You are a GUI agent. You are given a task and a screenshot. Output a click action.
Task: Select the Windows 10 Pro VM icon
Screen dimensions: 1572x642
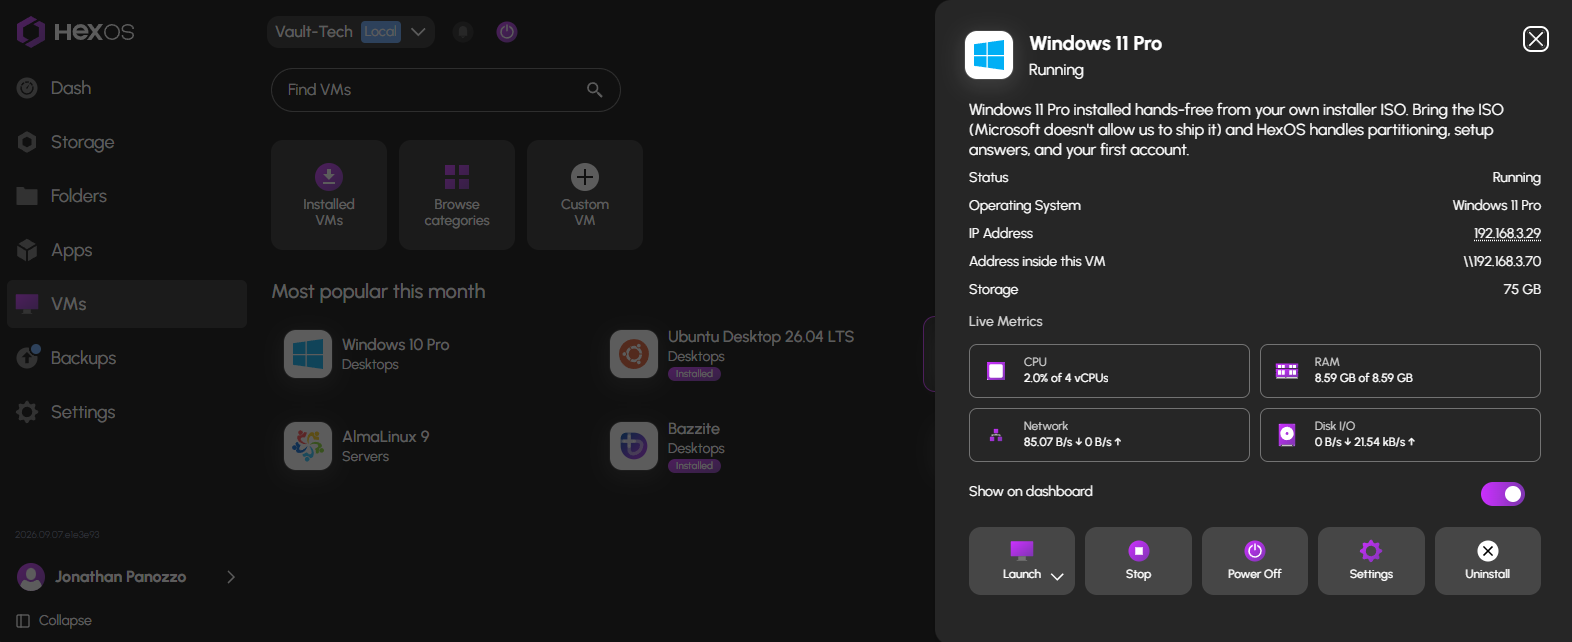pyautogui.click(x=308, y=354)
